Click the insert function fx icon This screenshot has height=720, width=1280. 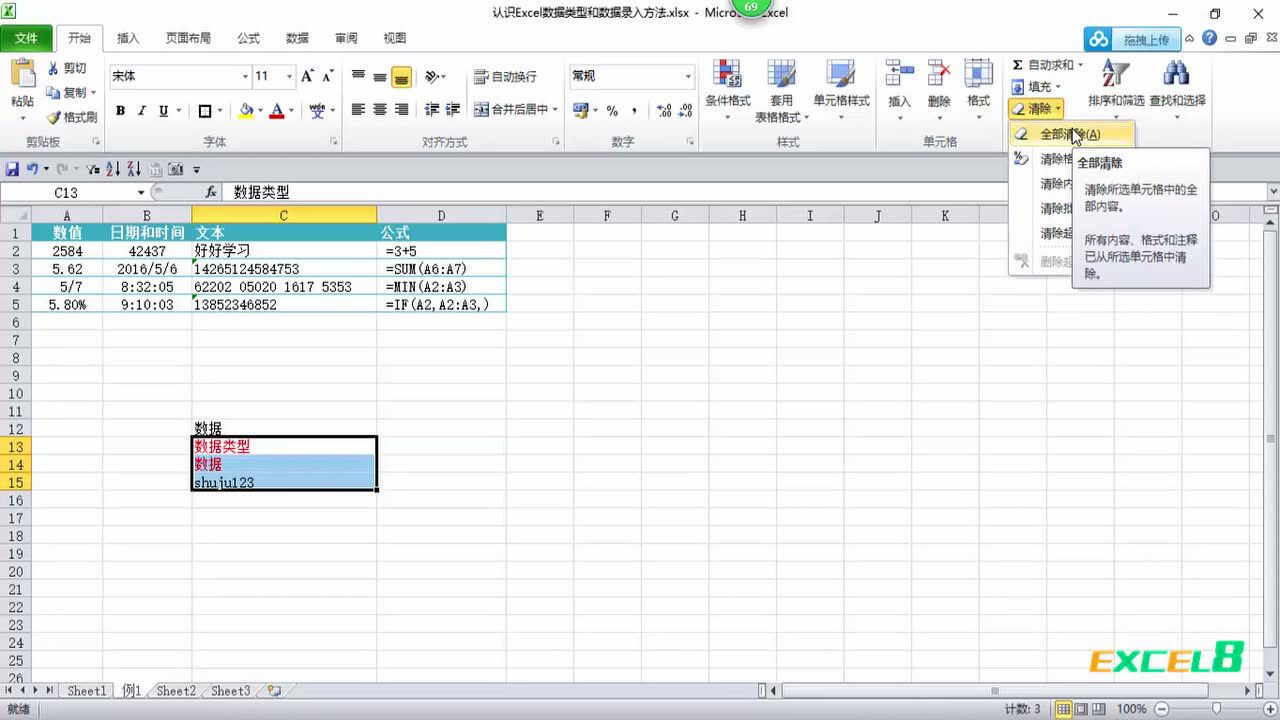211,192
